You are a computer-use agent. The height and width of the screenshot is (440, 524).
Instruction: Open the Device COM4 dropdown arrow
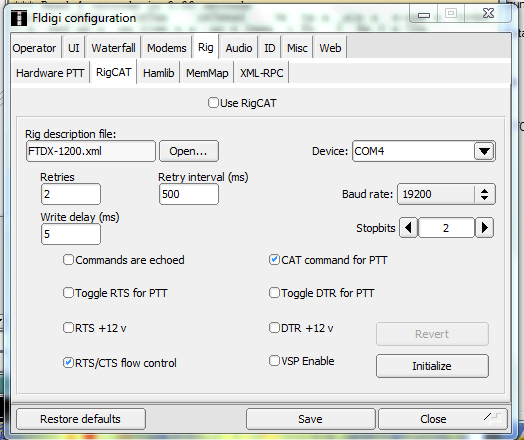point(484,151)
